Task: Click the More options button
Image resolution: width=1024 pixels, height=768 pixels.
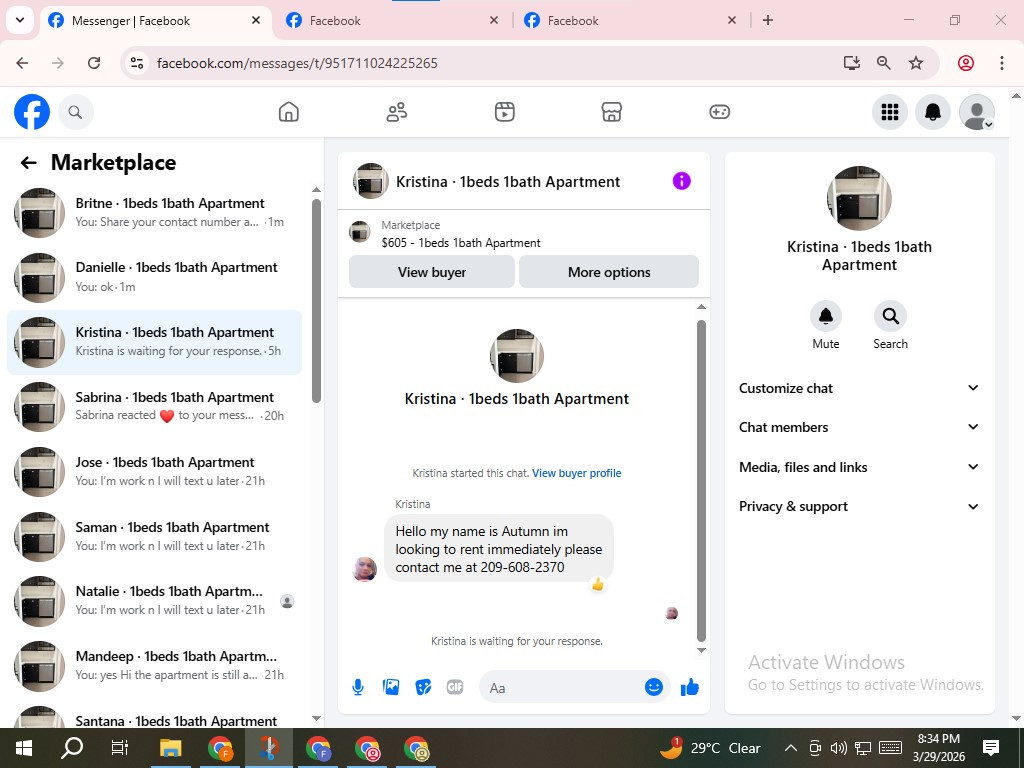Action: [609, 272]
